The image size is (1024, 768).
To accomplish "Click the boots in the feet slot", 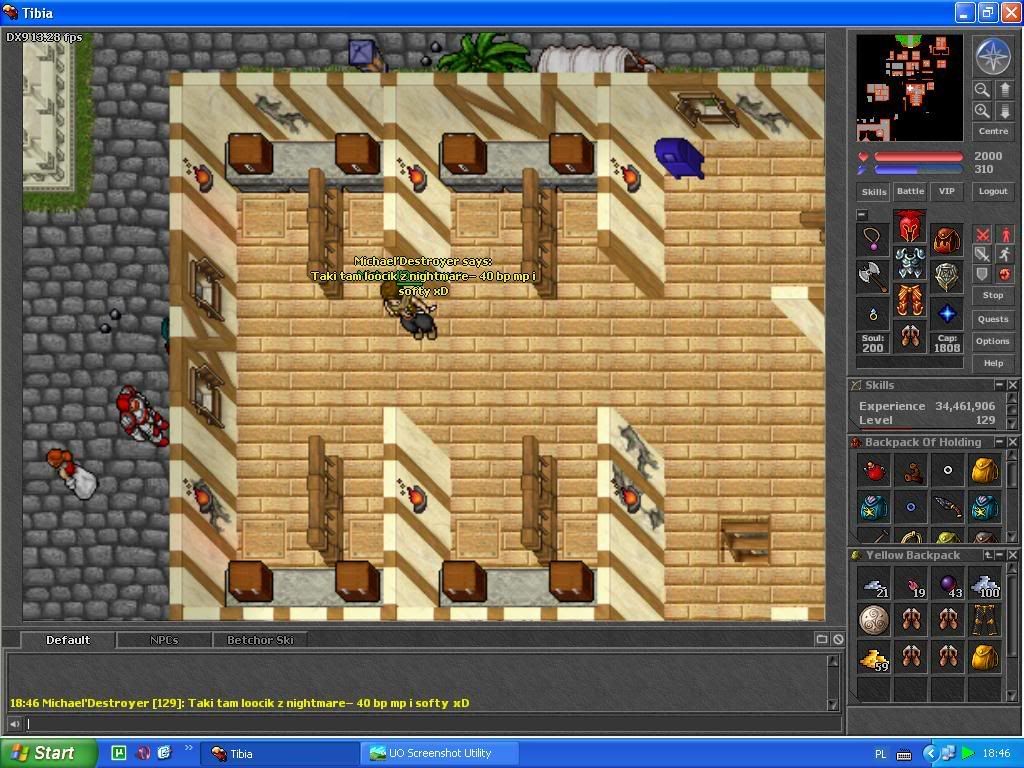I will (x=910, y=336).
